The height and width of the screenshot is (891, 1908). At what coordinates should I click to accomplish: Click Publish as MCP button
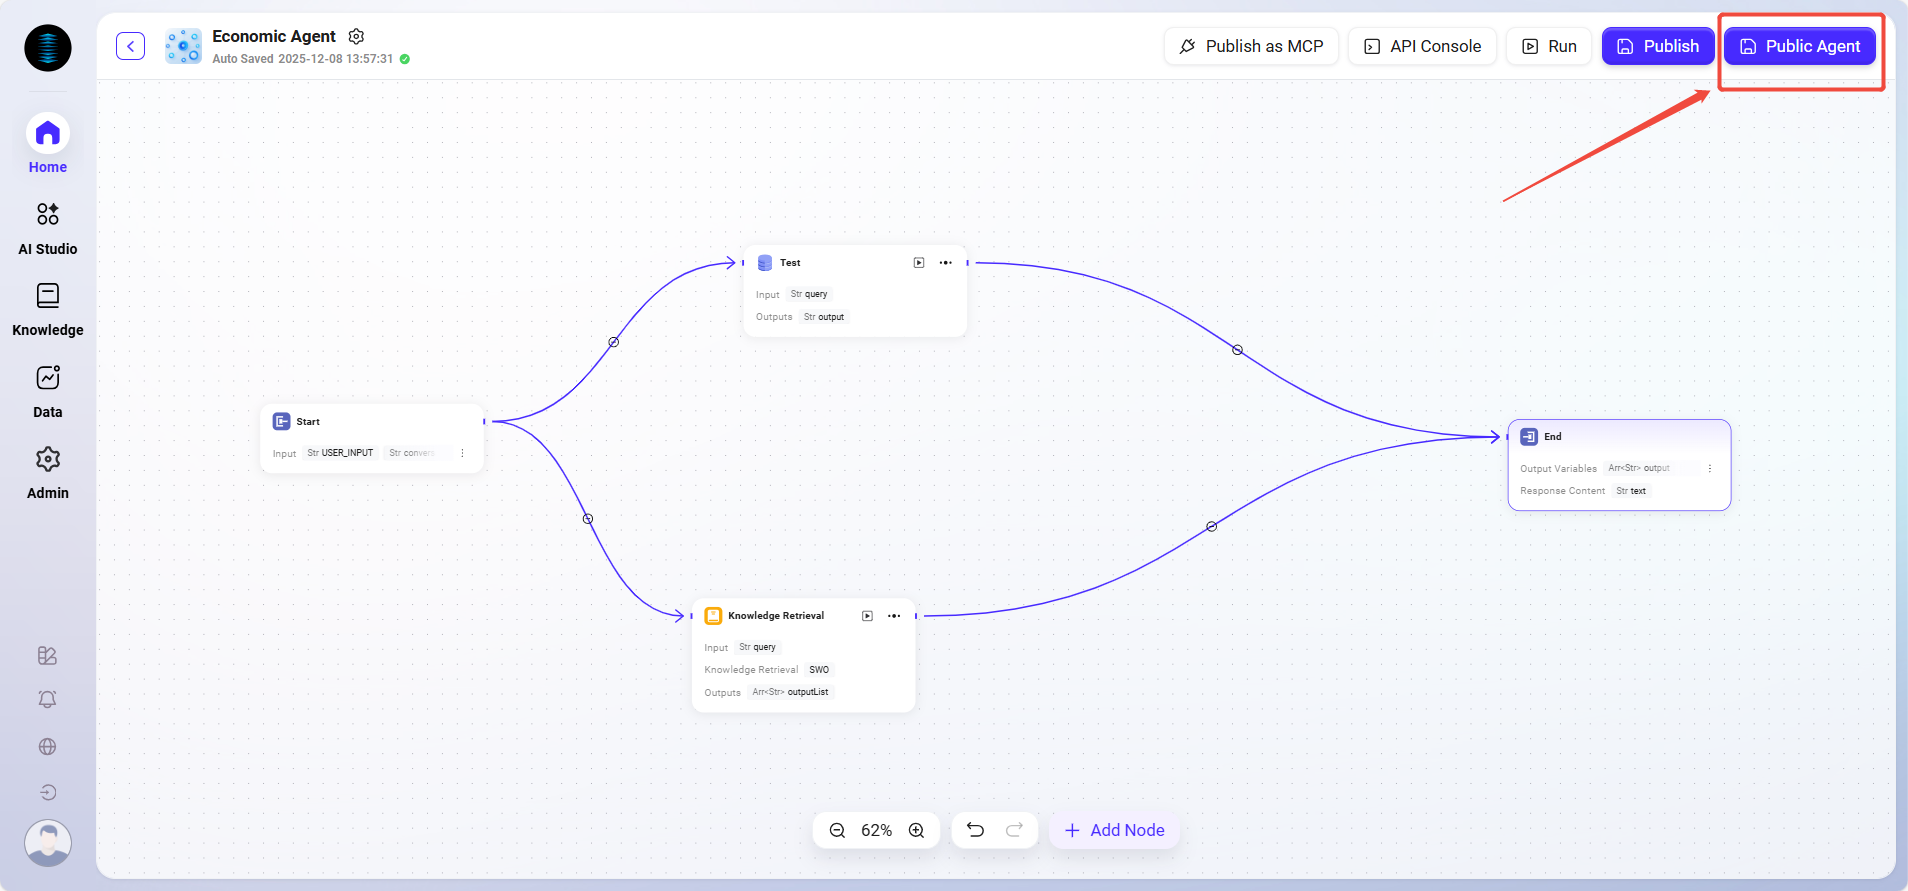point(1251,46)
